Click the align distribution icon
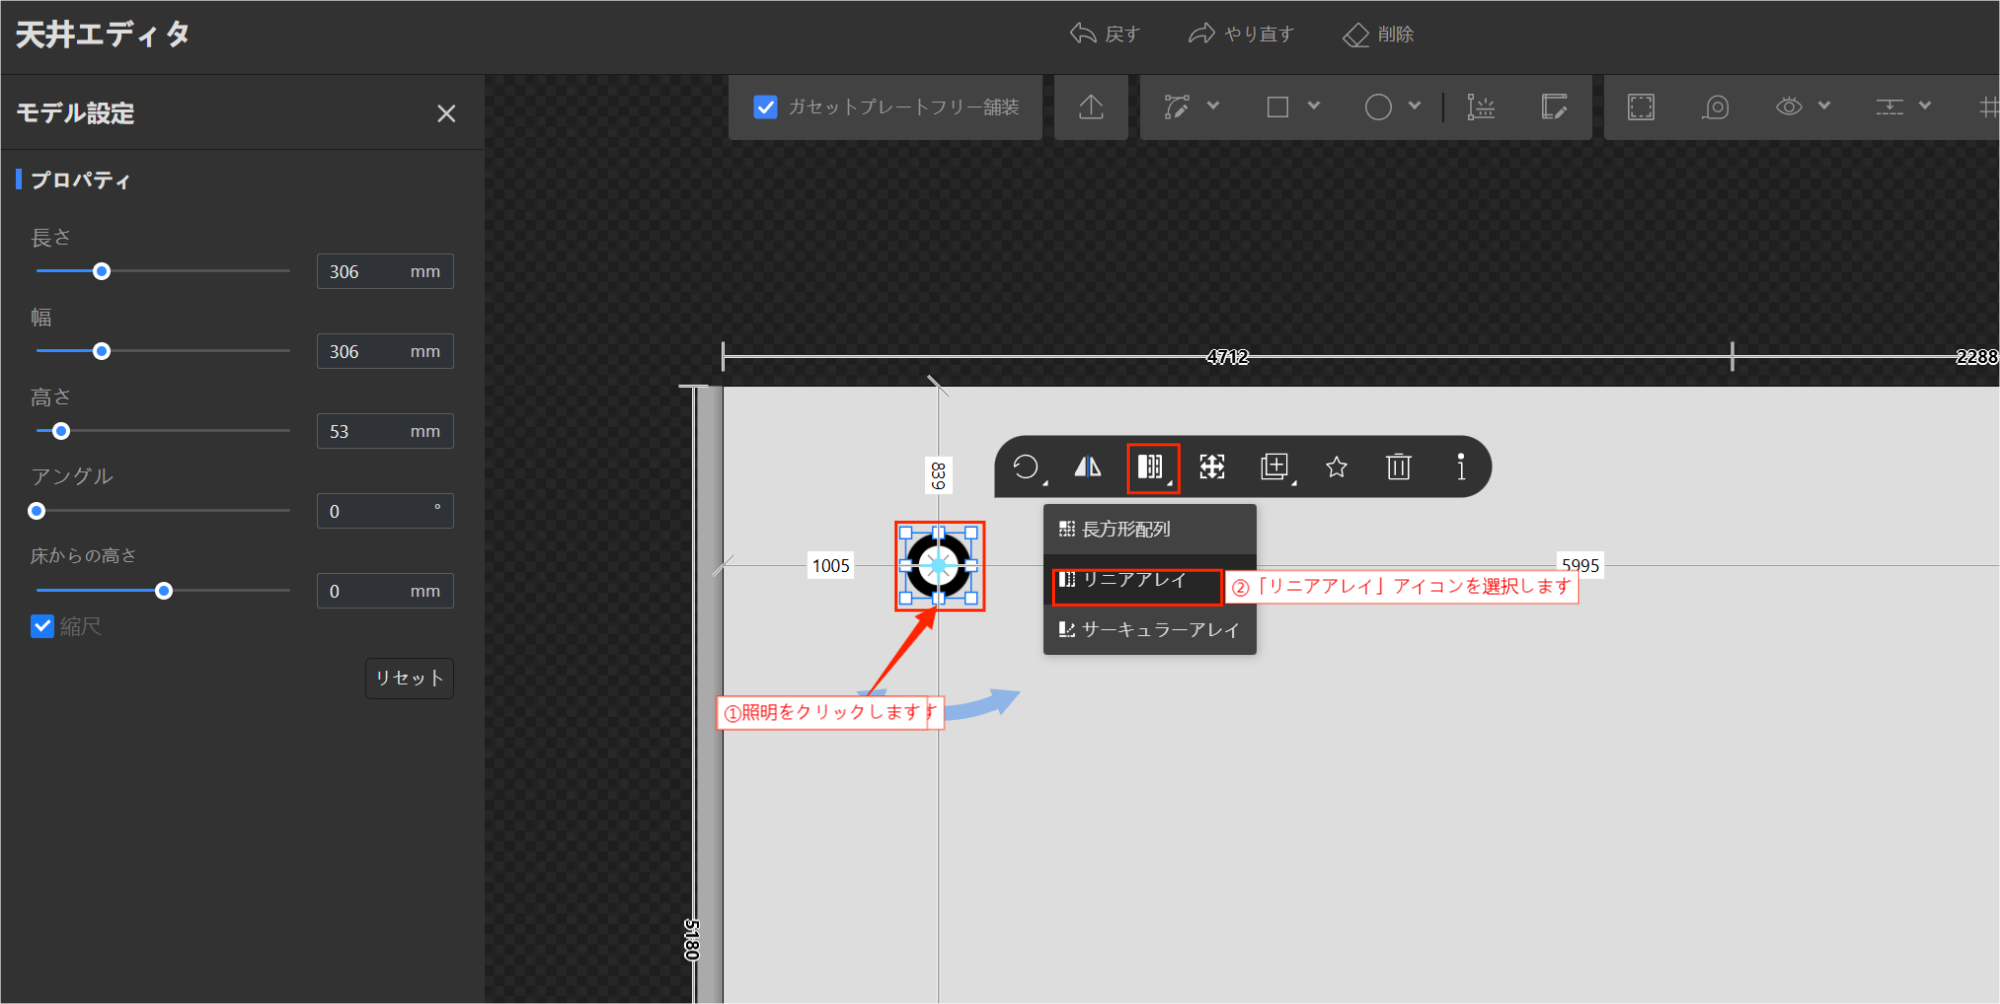 (x=1889, y=107)
